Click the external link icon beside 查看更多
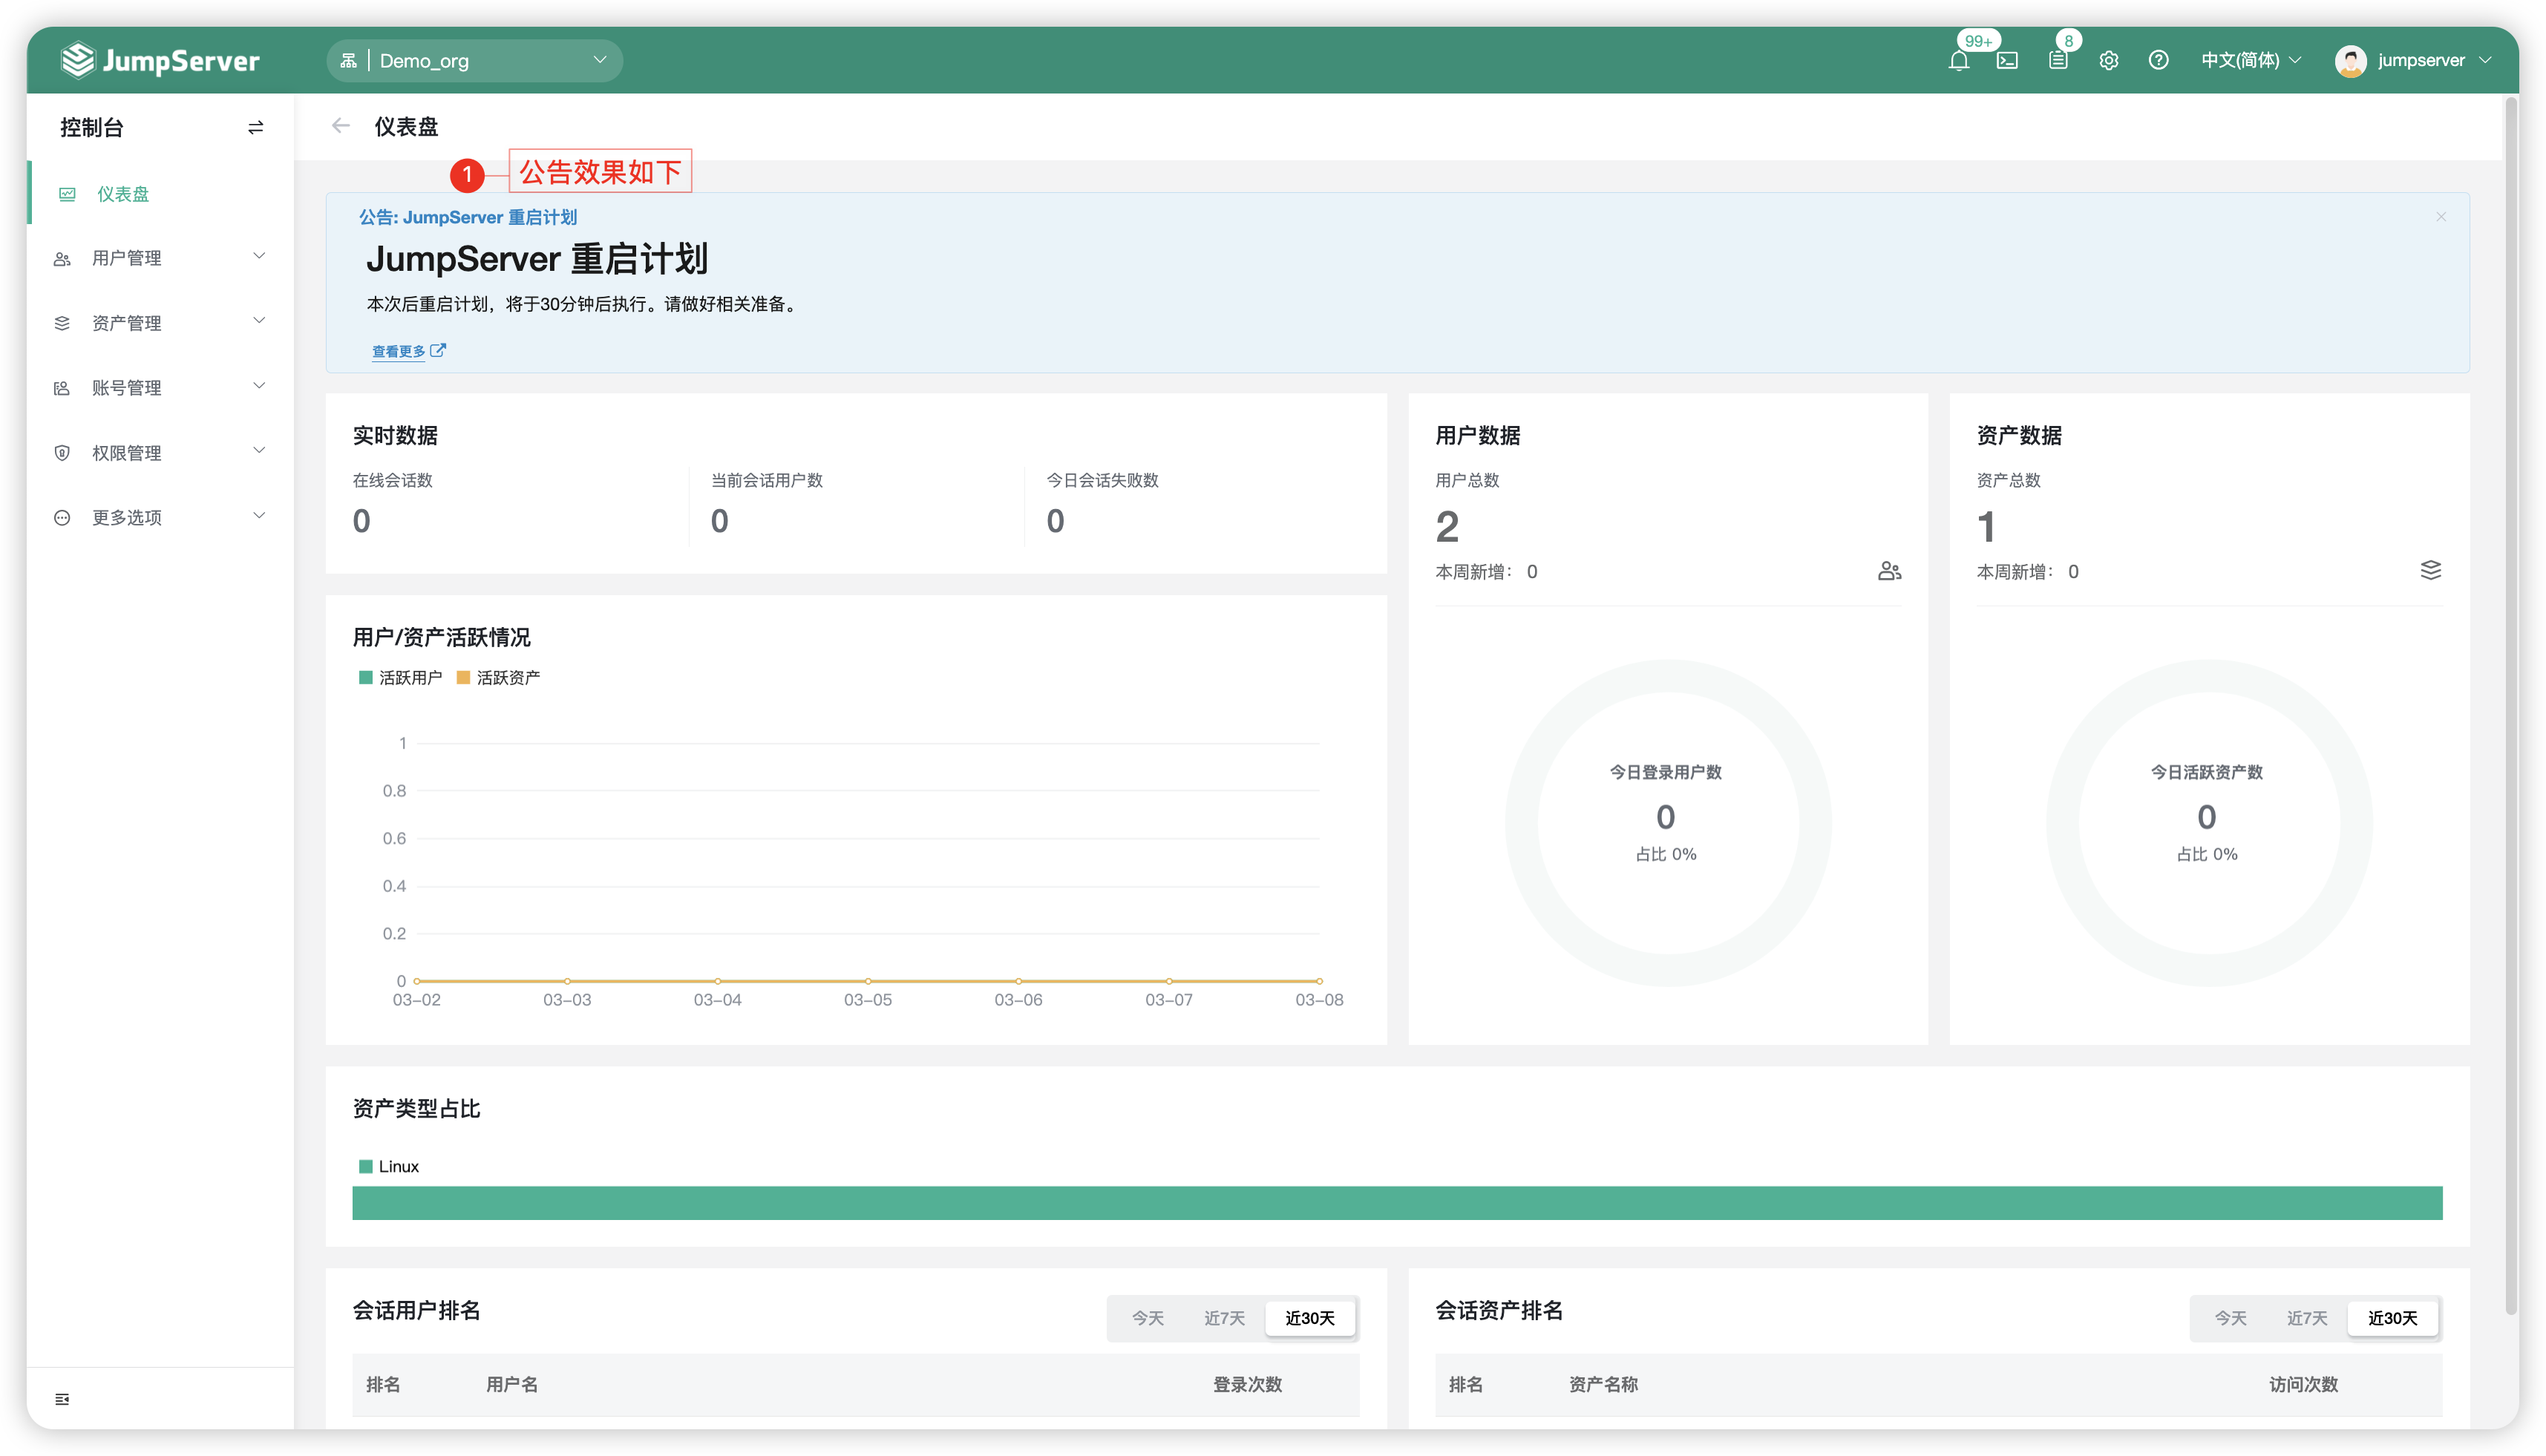Screen dimensions: 2546x1456 pos(438,350)
